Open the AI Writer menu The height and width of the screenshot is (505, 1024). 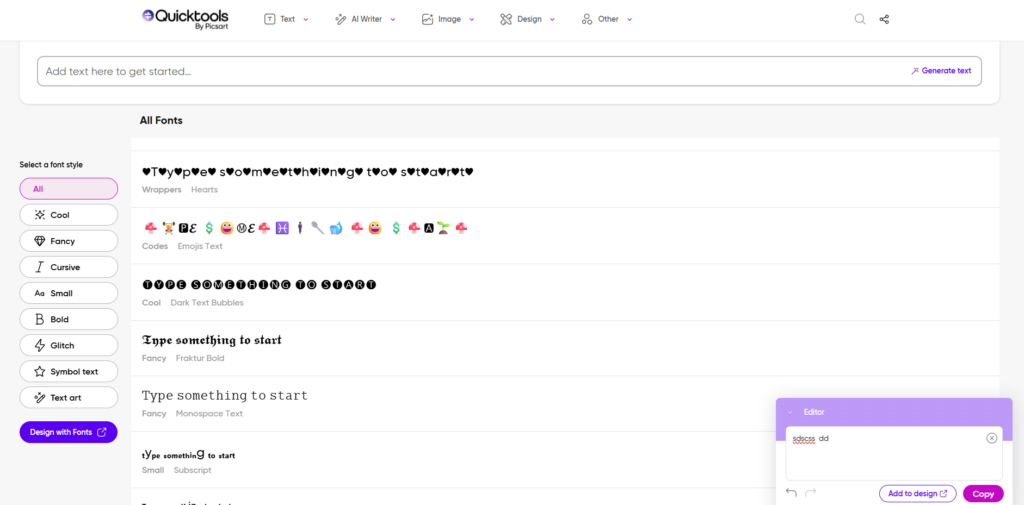point(365,19)
